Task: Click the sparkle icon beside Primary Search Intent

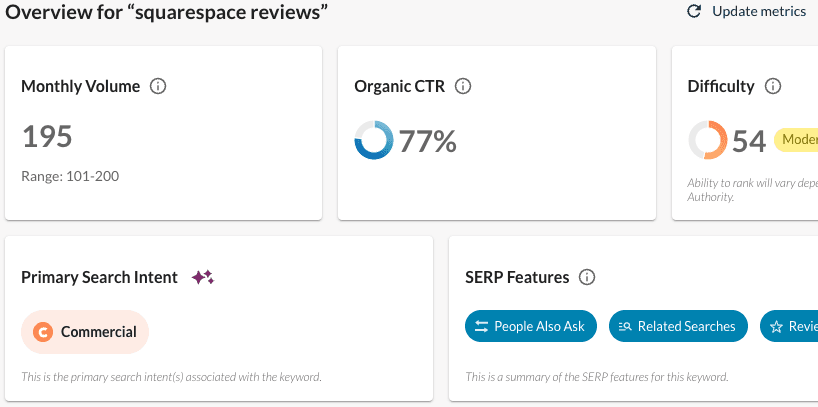Action: coord(203,277)
